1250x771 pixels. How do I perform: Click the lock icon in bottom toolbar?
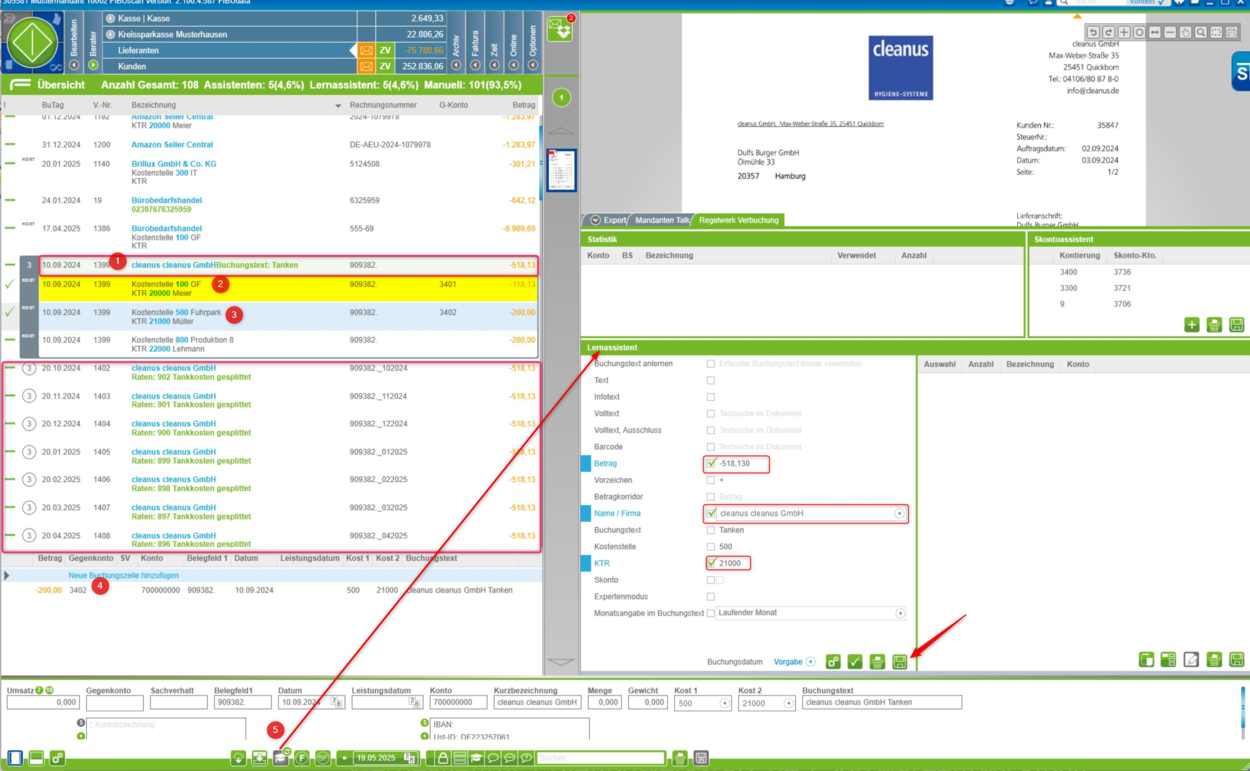[443, 758]
